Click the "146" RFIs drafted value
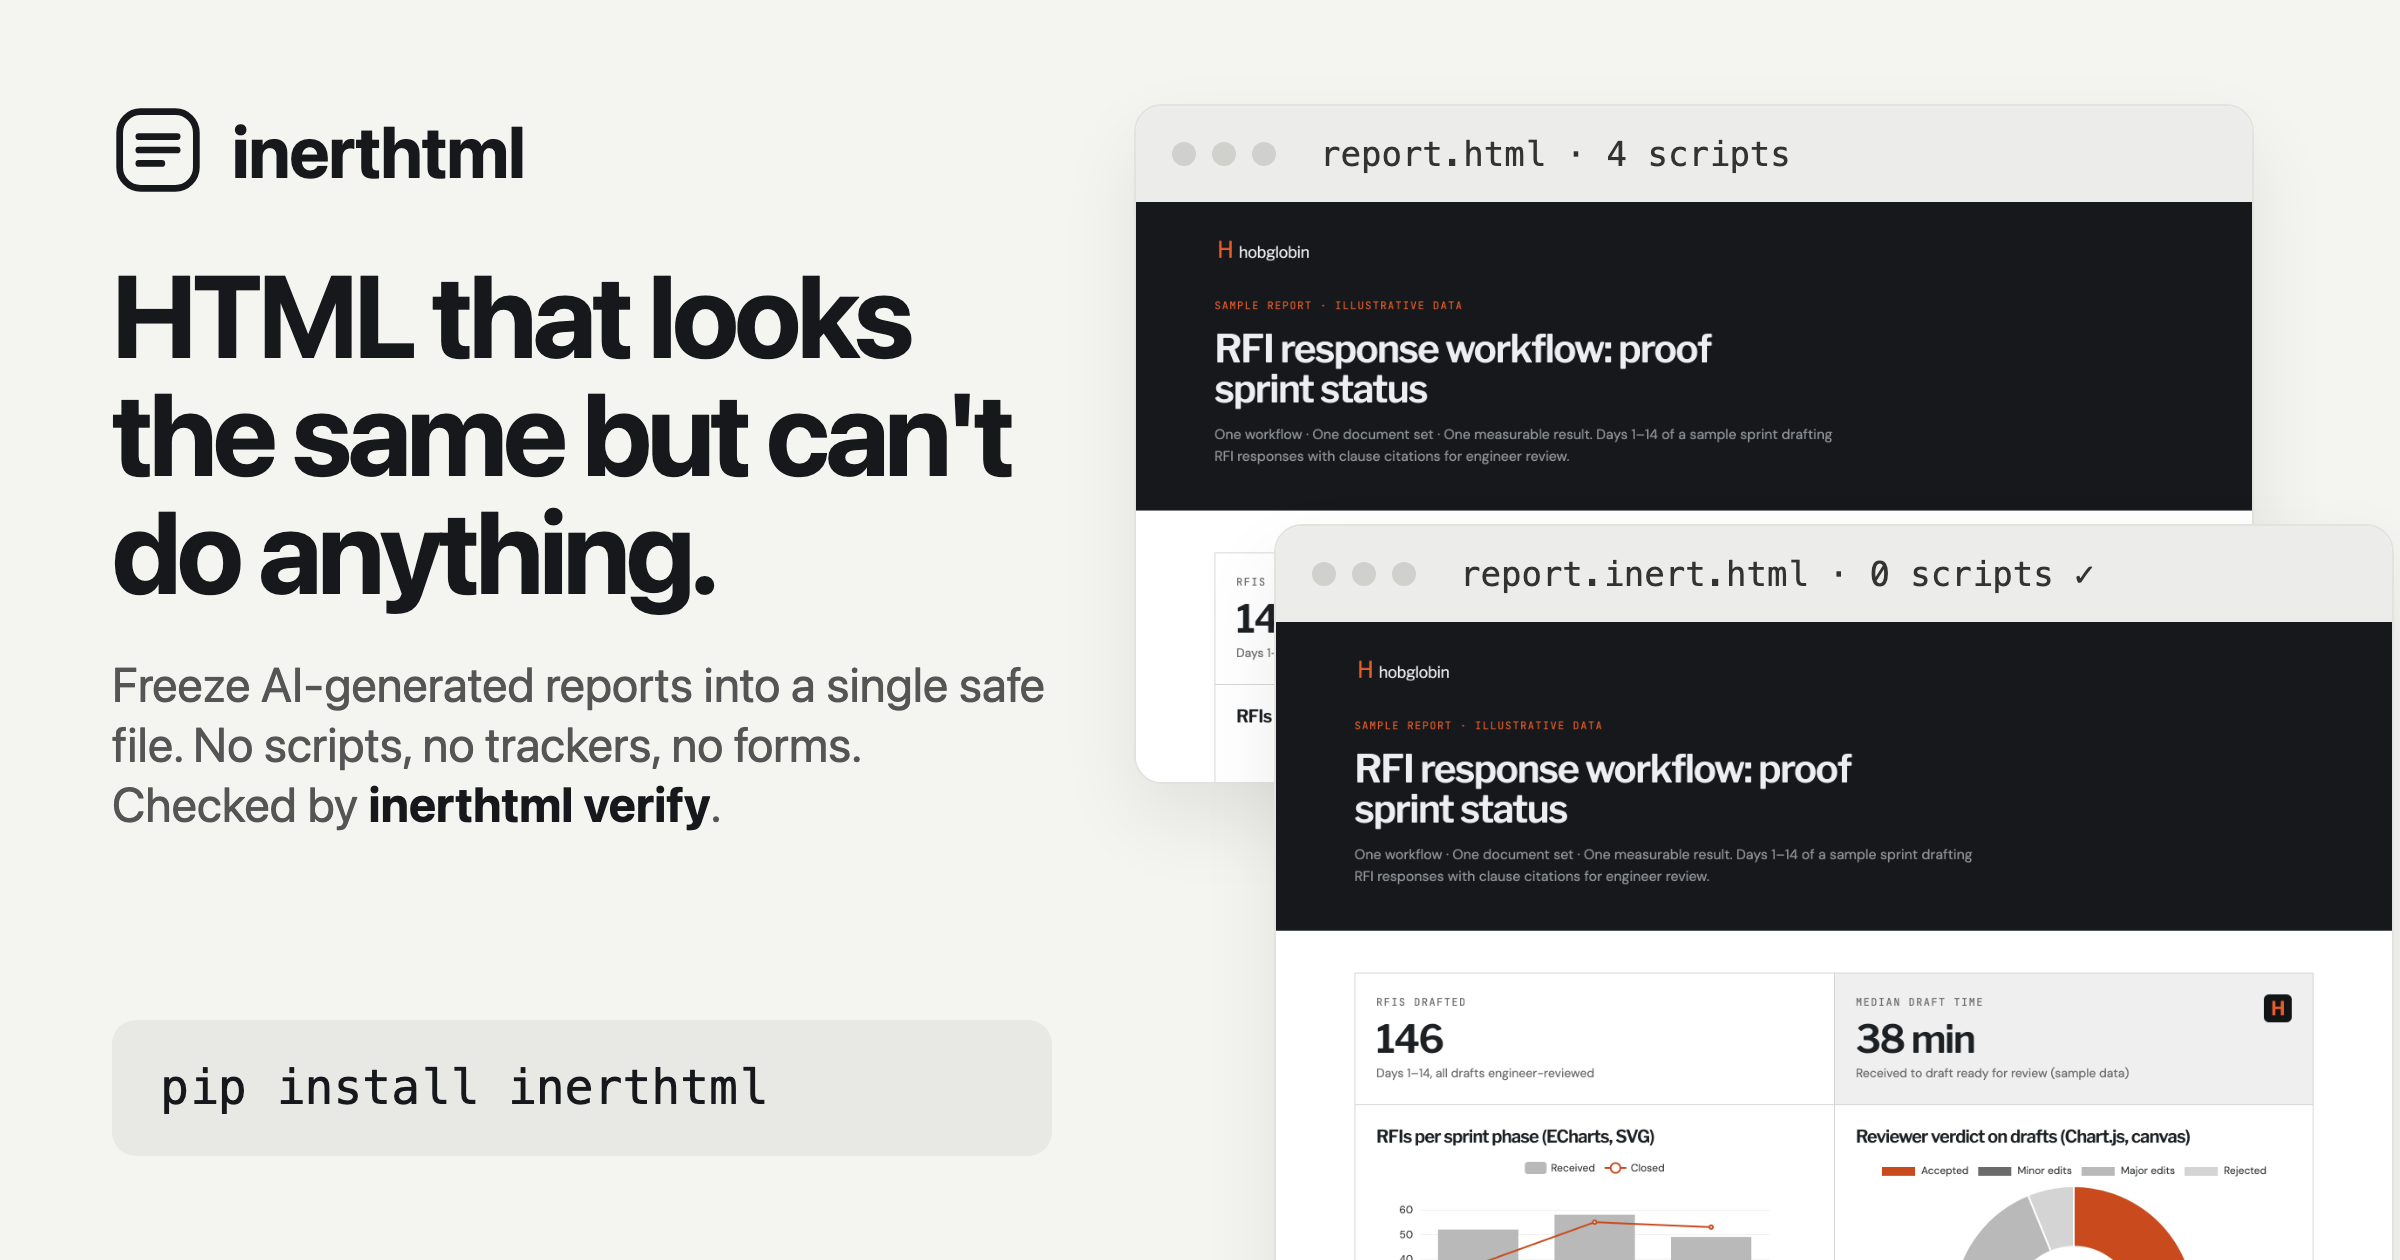Screen dimensions: 2400x1260 tap(1409, 1039)
